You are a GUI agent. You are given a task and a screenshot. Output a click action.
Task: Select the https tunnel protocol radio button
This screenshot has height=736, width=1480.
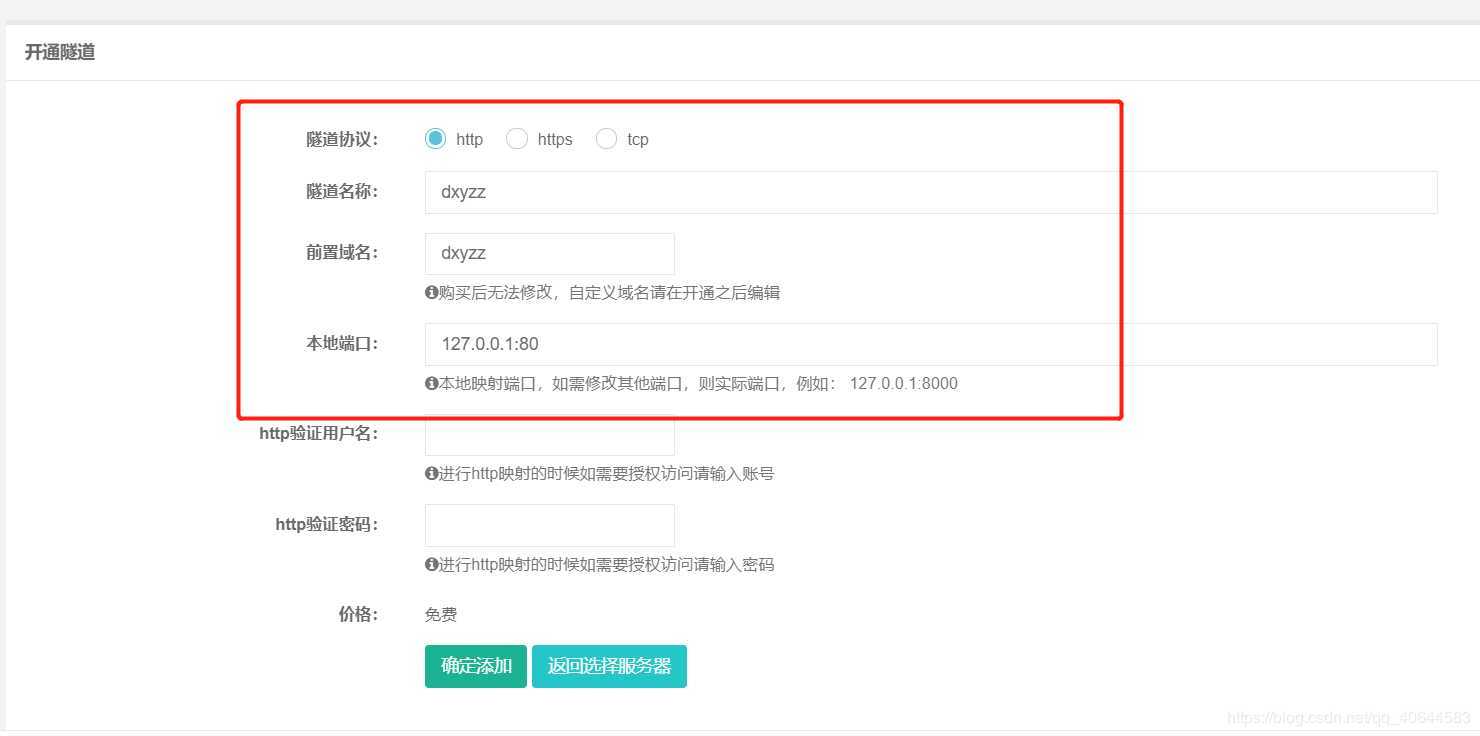pos(517,139)
